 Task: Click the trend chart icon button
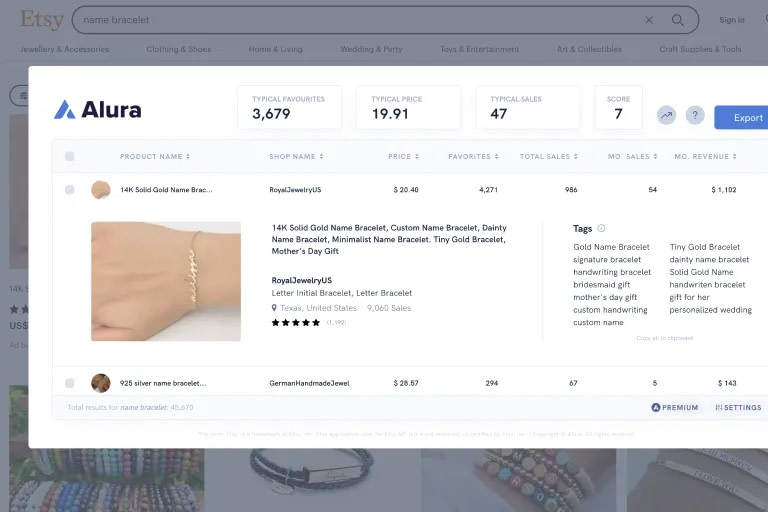click(x=666, y=116)
